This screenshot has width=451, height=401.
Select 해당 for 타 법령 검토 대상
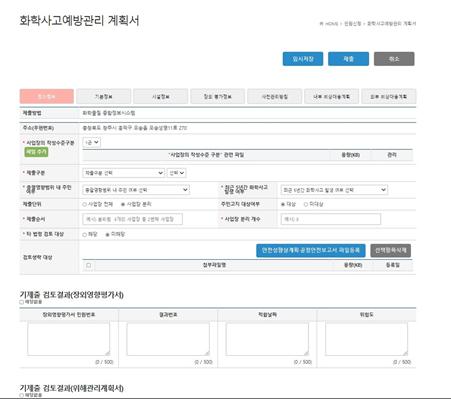(x=85, y=235)
